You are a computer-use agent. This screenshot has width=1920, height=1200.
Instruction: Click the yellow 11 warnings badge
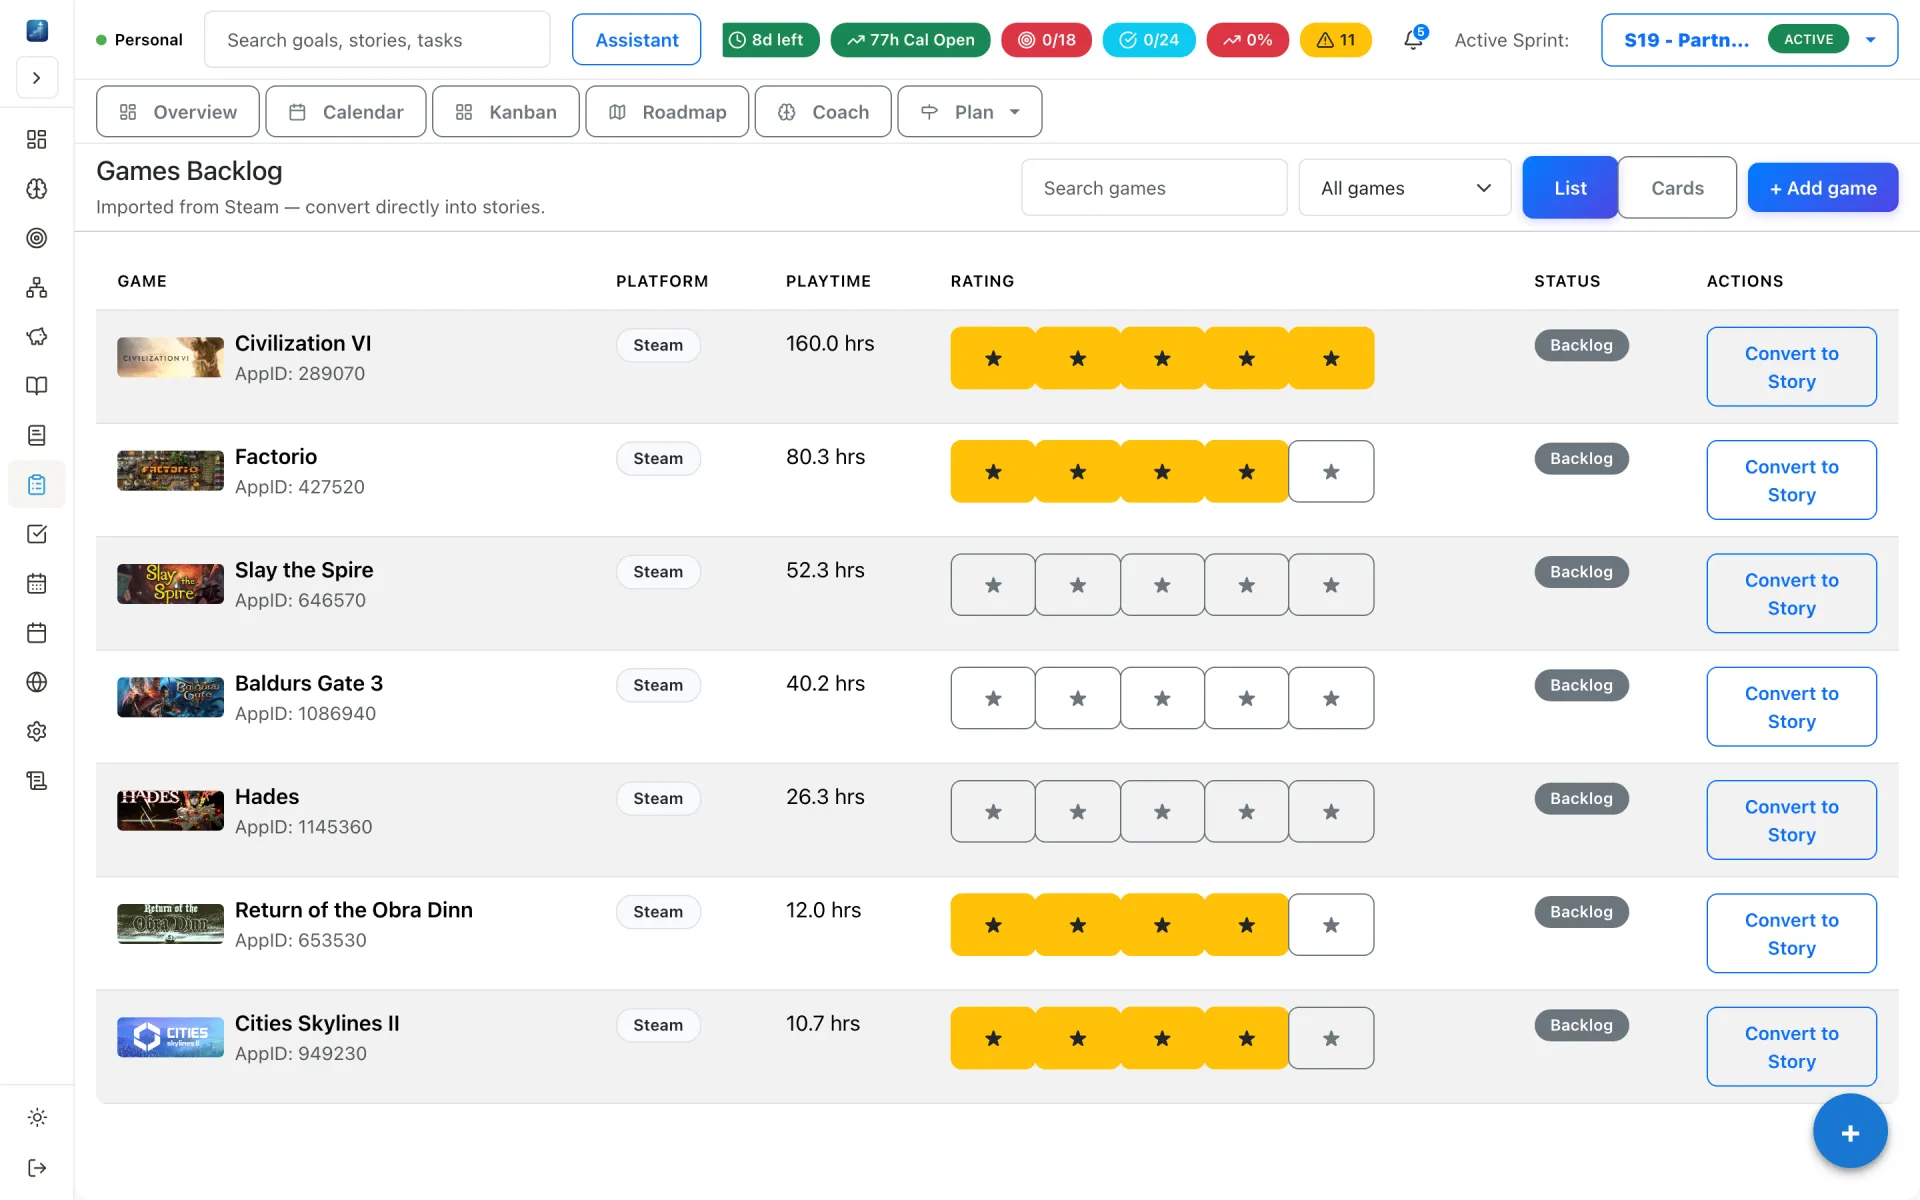(x=1336, y=40)
